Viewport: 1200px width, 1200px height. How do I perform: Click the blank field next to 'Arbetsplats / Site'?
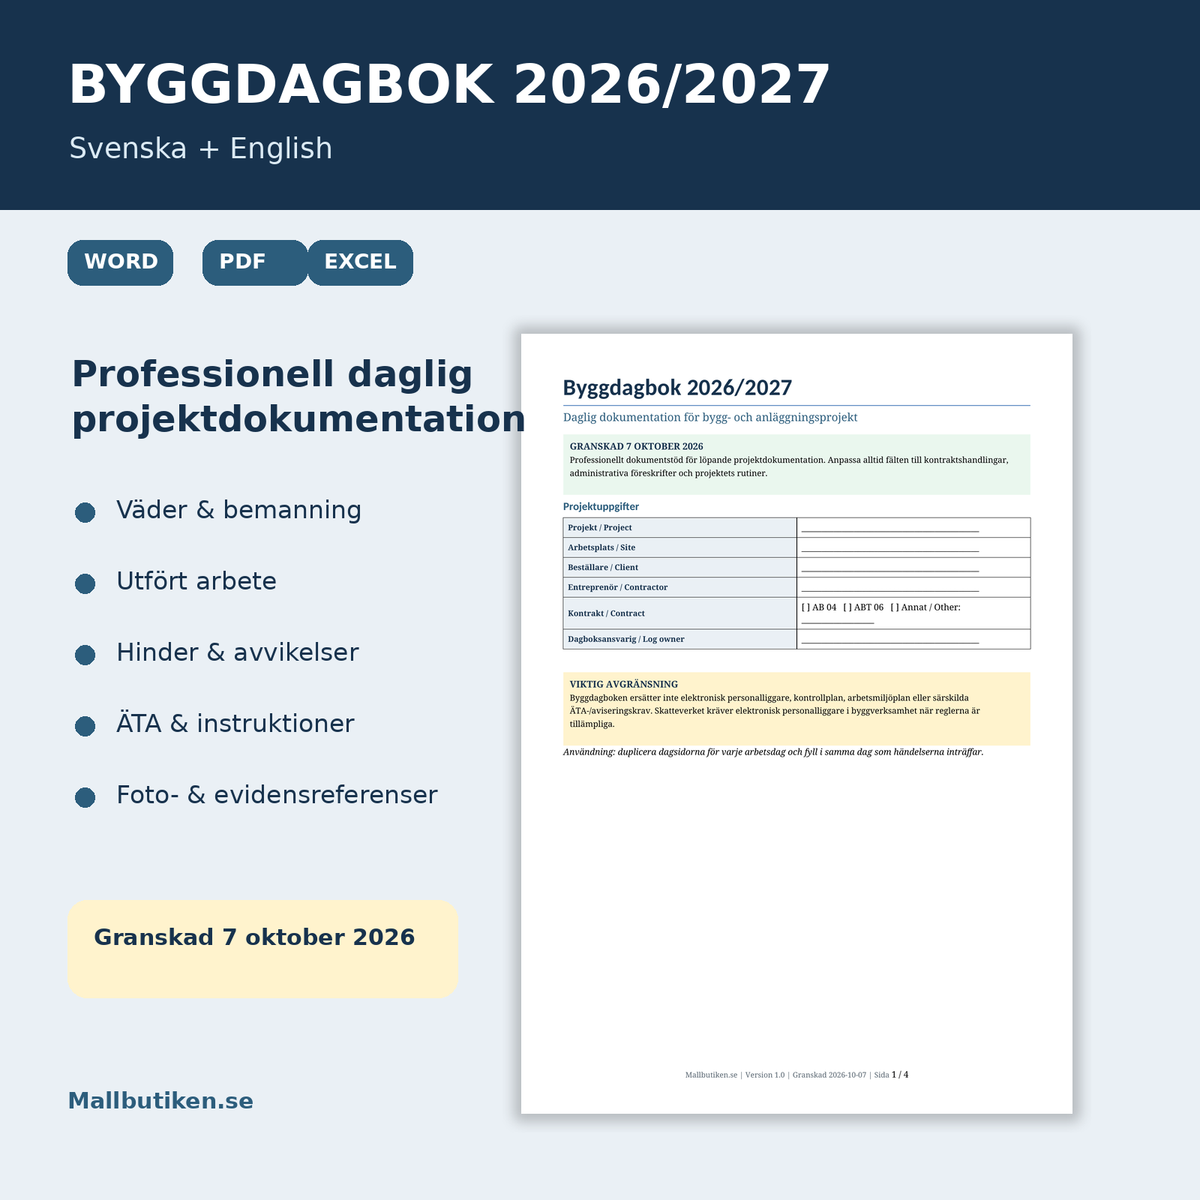913,547
